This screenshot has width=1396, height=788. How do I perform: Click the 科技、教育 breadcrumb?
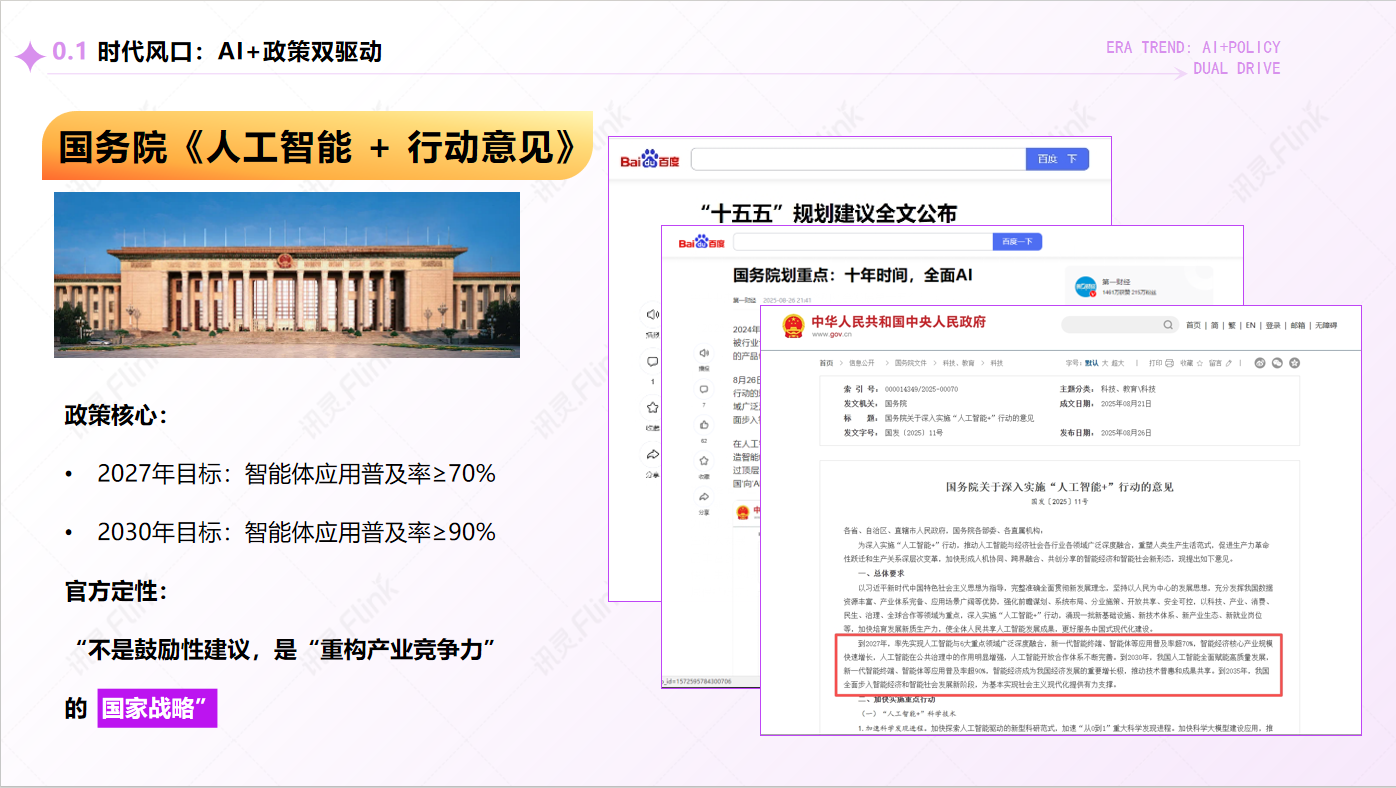960,363
